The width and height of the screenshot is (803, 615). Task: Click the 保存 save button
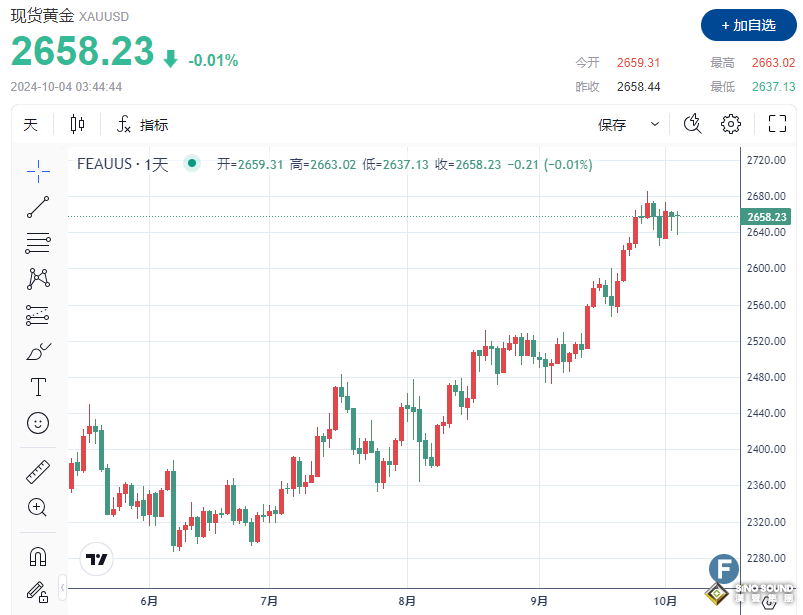(612, 124)
